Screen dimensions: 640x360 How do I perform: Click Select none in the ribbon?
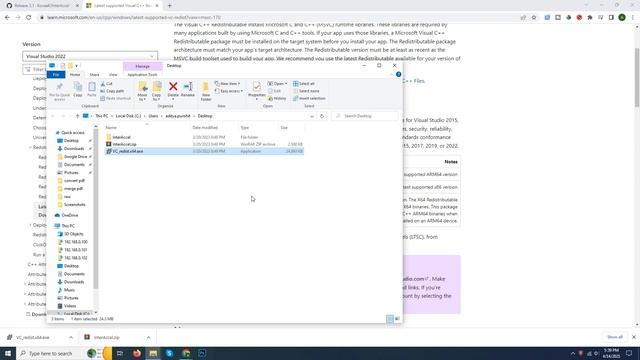(306, 91)
